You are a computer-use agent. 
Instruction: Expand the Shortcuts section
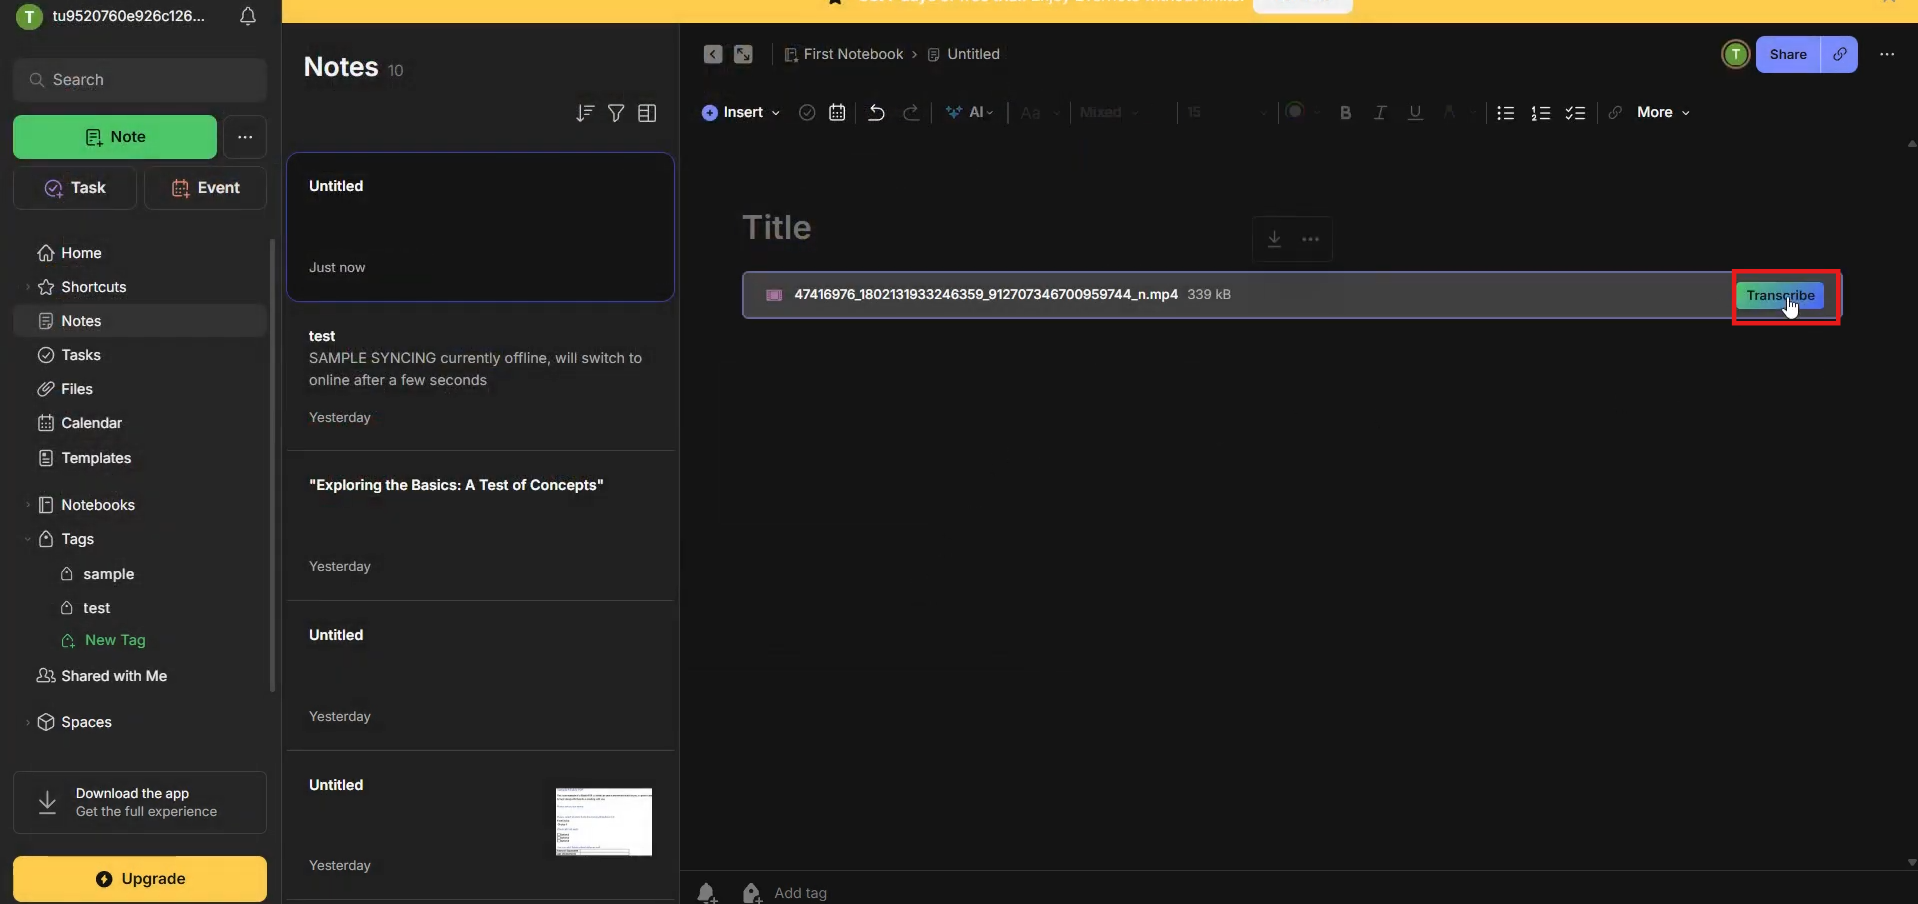27,287
